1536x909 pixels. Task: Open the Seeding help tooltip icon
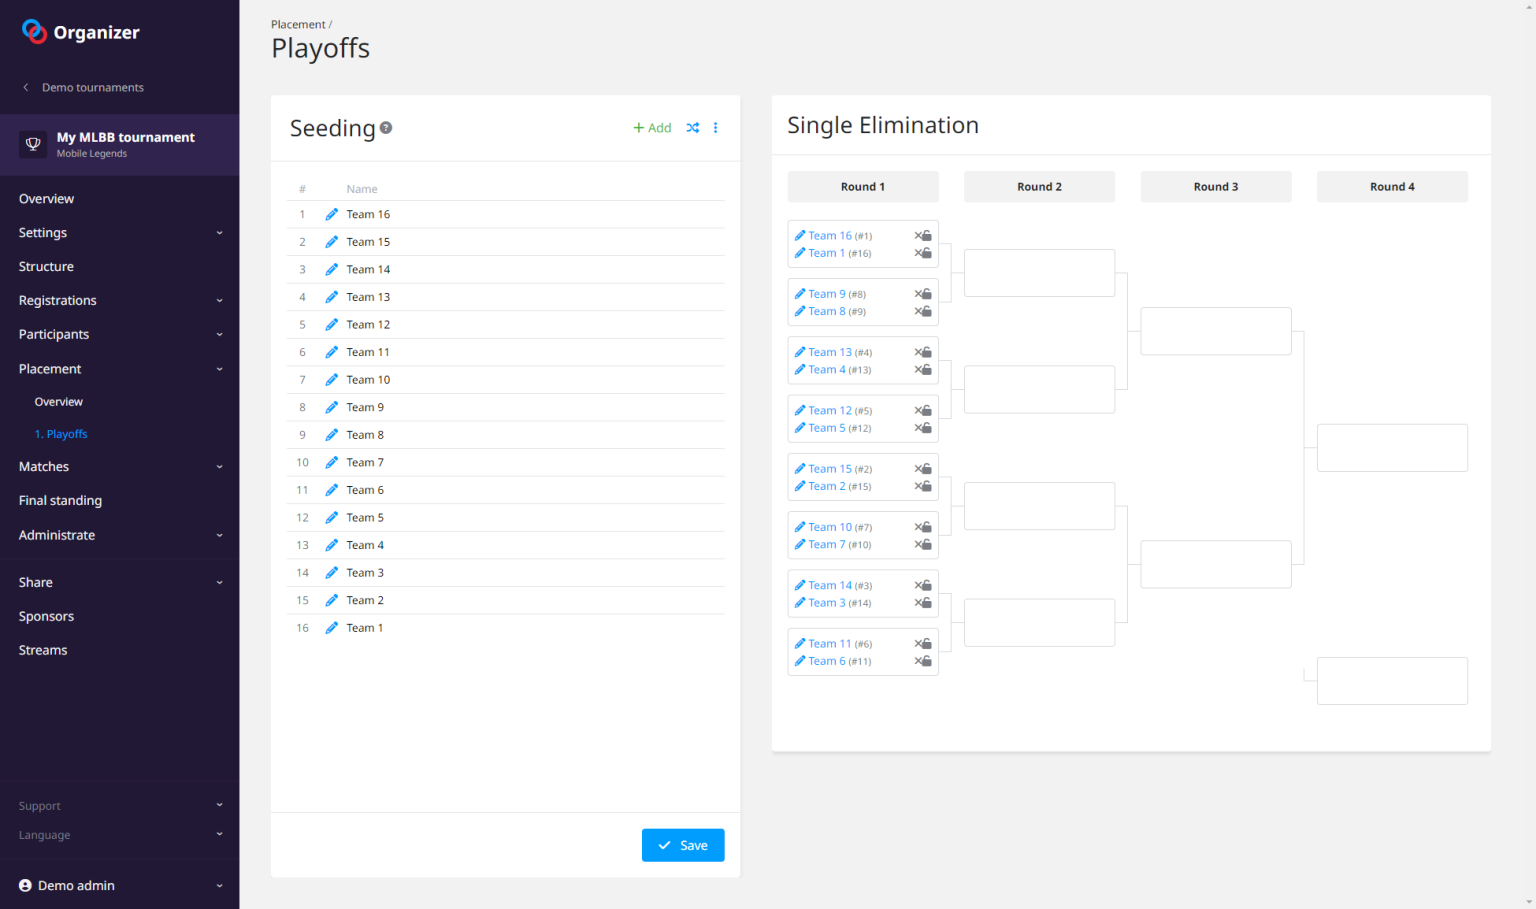[386, 128]
